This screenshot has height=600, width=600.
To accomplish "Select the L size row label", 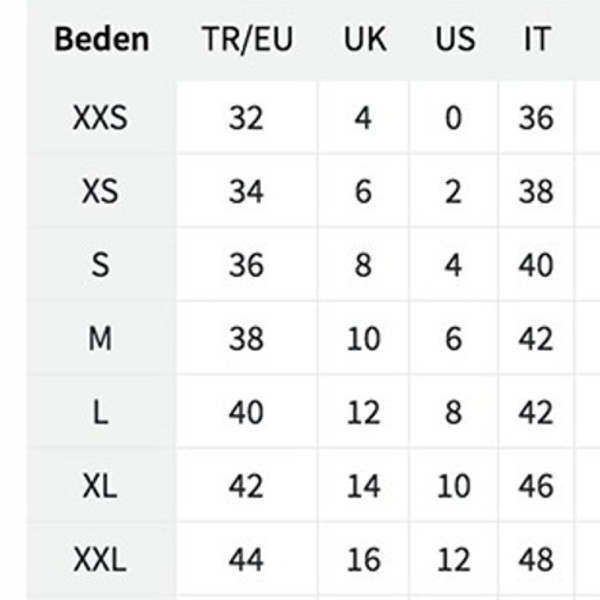I will (x=100, y=412).
